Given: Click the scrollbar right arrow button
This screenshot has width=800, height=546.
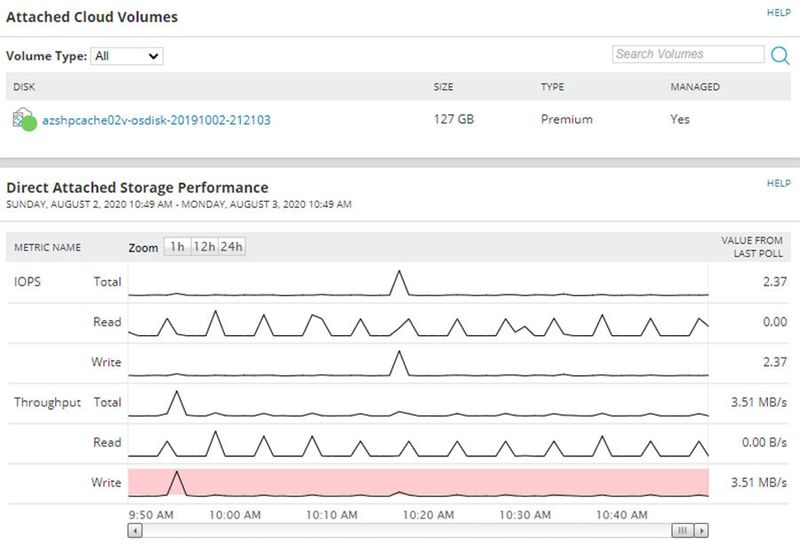Looking at the screenshot, I should [x=702, y=531].
